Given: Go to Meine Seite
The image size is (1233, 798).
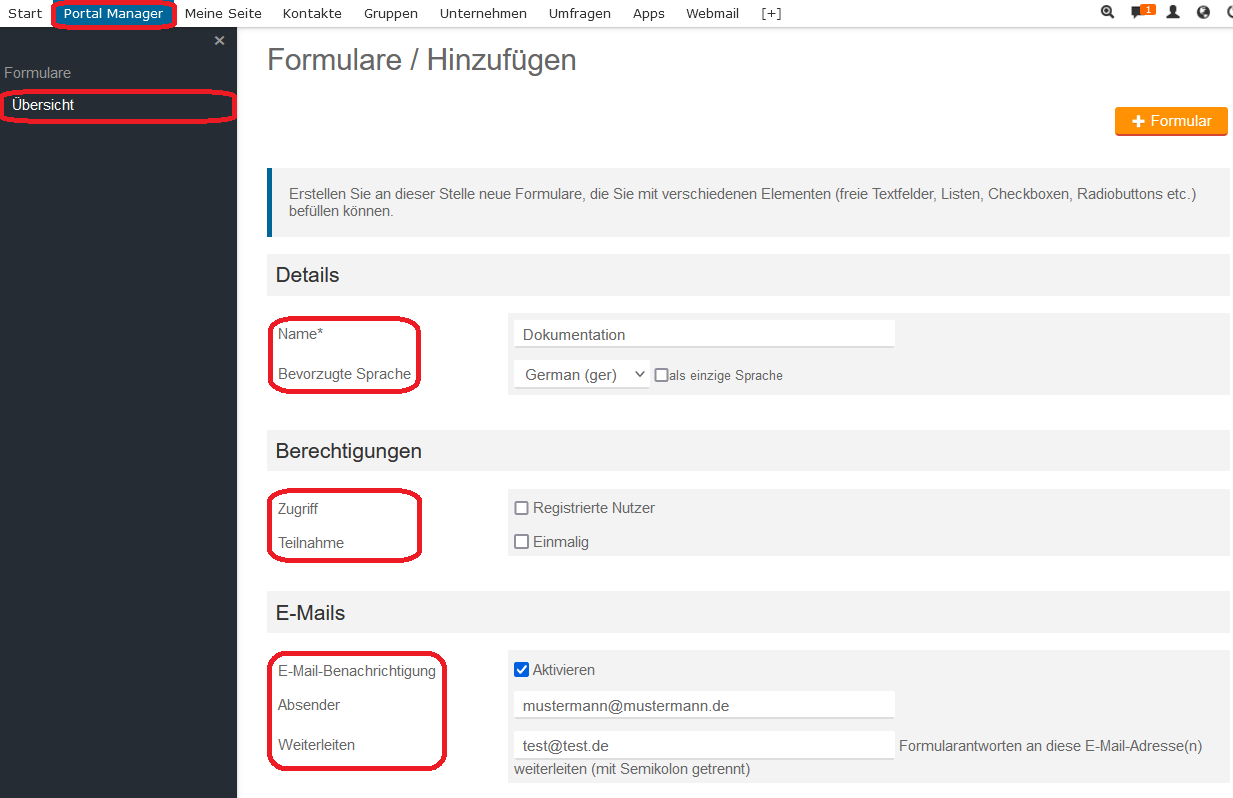Looking at the screenshot, I should tap(223, 14).
